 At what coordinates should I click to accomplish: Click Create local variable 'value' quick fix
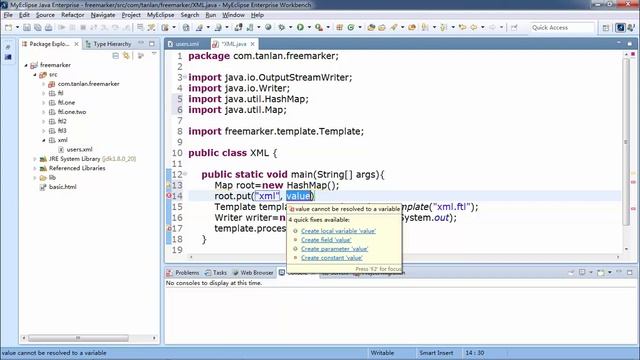[338, 231]
